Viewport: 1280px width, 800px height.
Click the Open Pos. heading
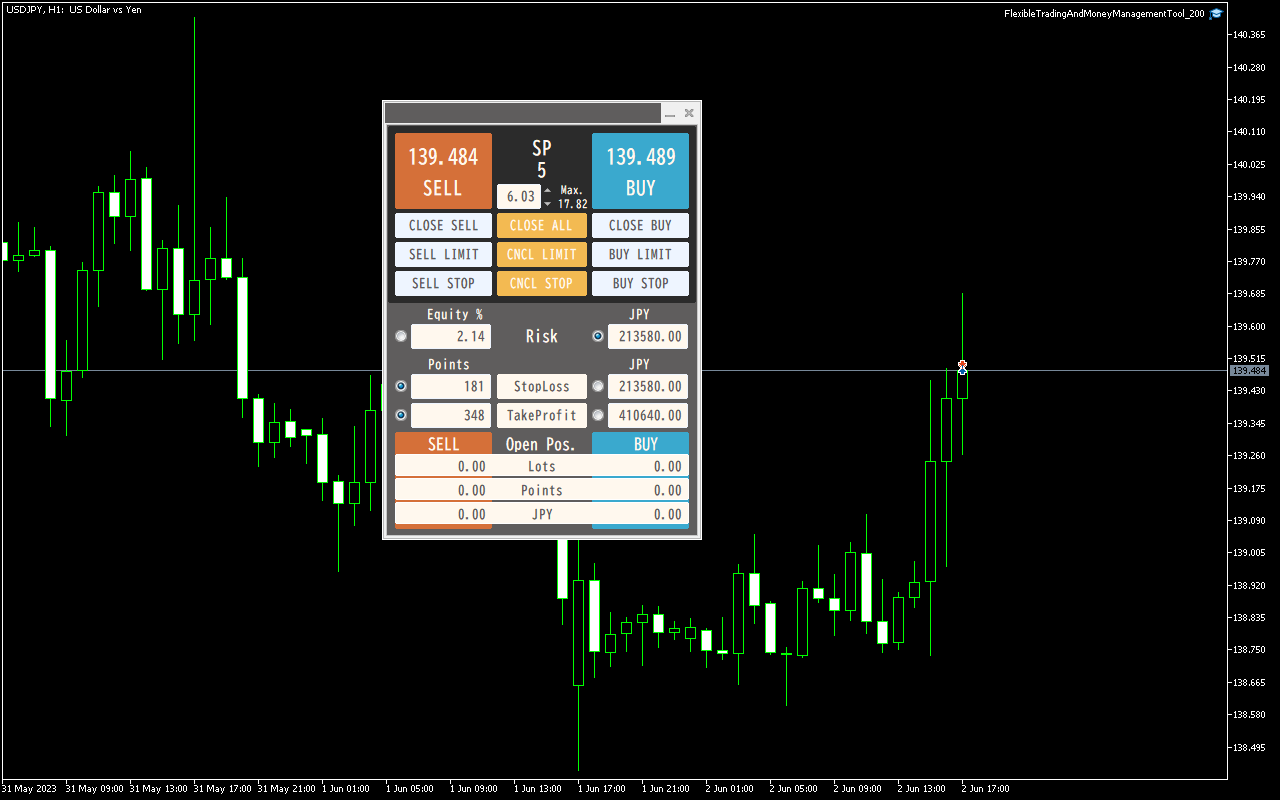[x=541, y=444]
